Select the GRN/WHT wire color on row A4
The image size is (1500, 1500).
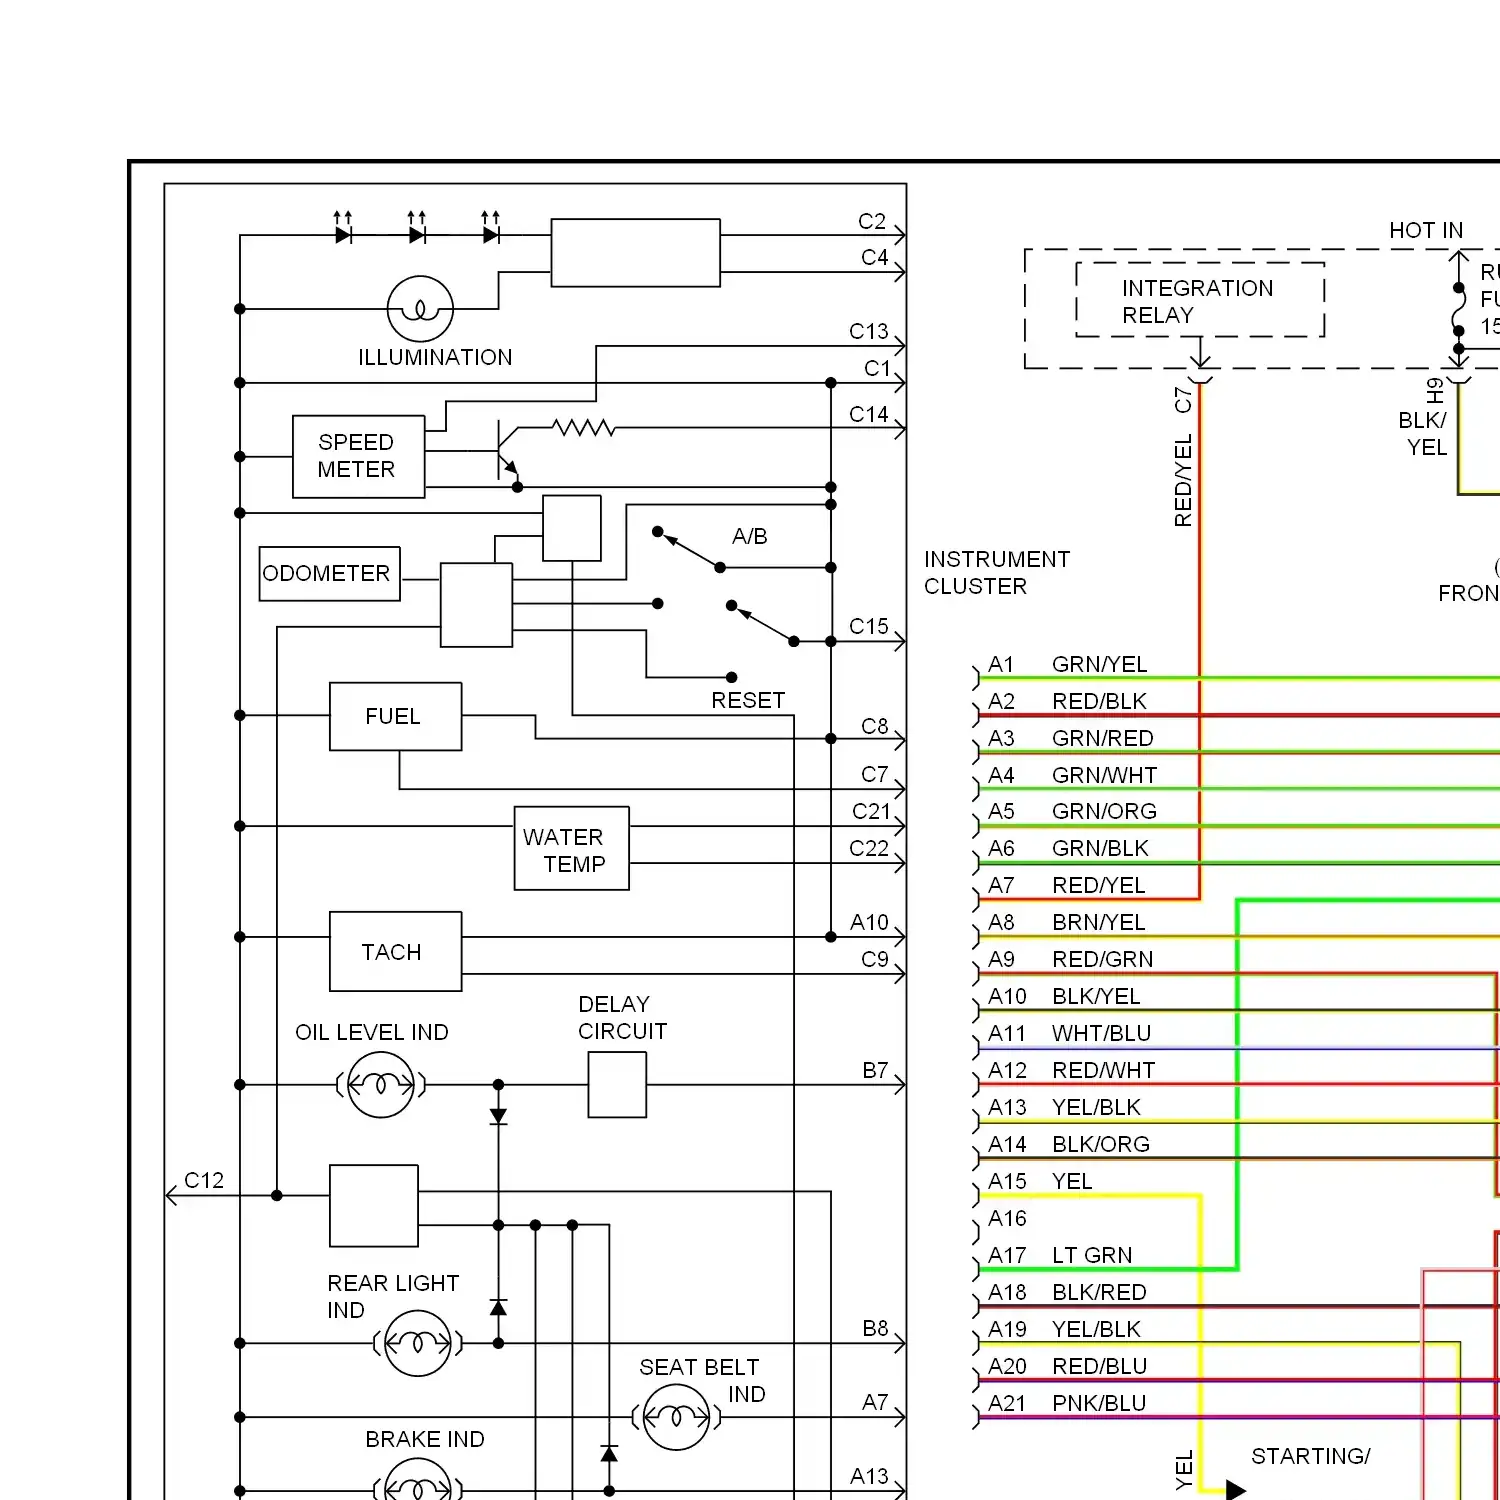pos(1104,775)
